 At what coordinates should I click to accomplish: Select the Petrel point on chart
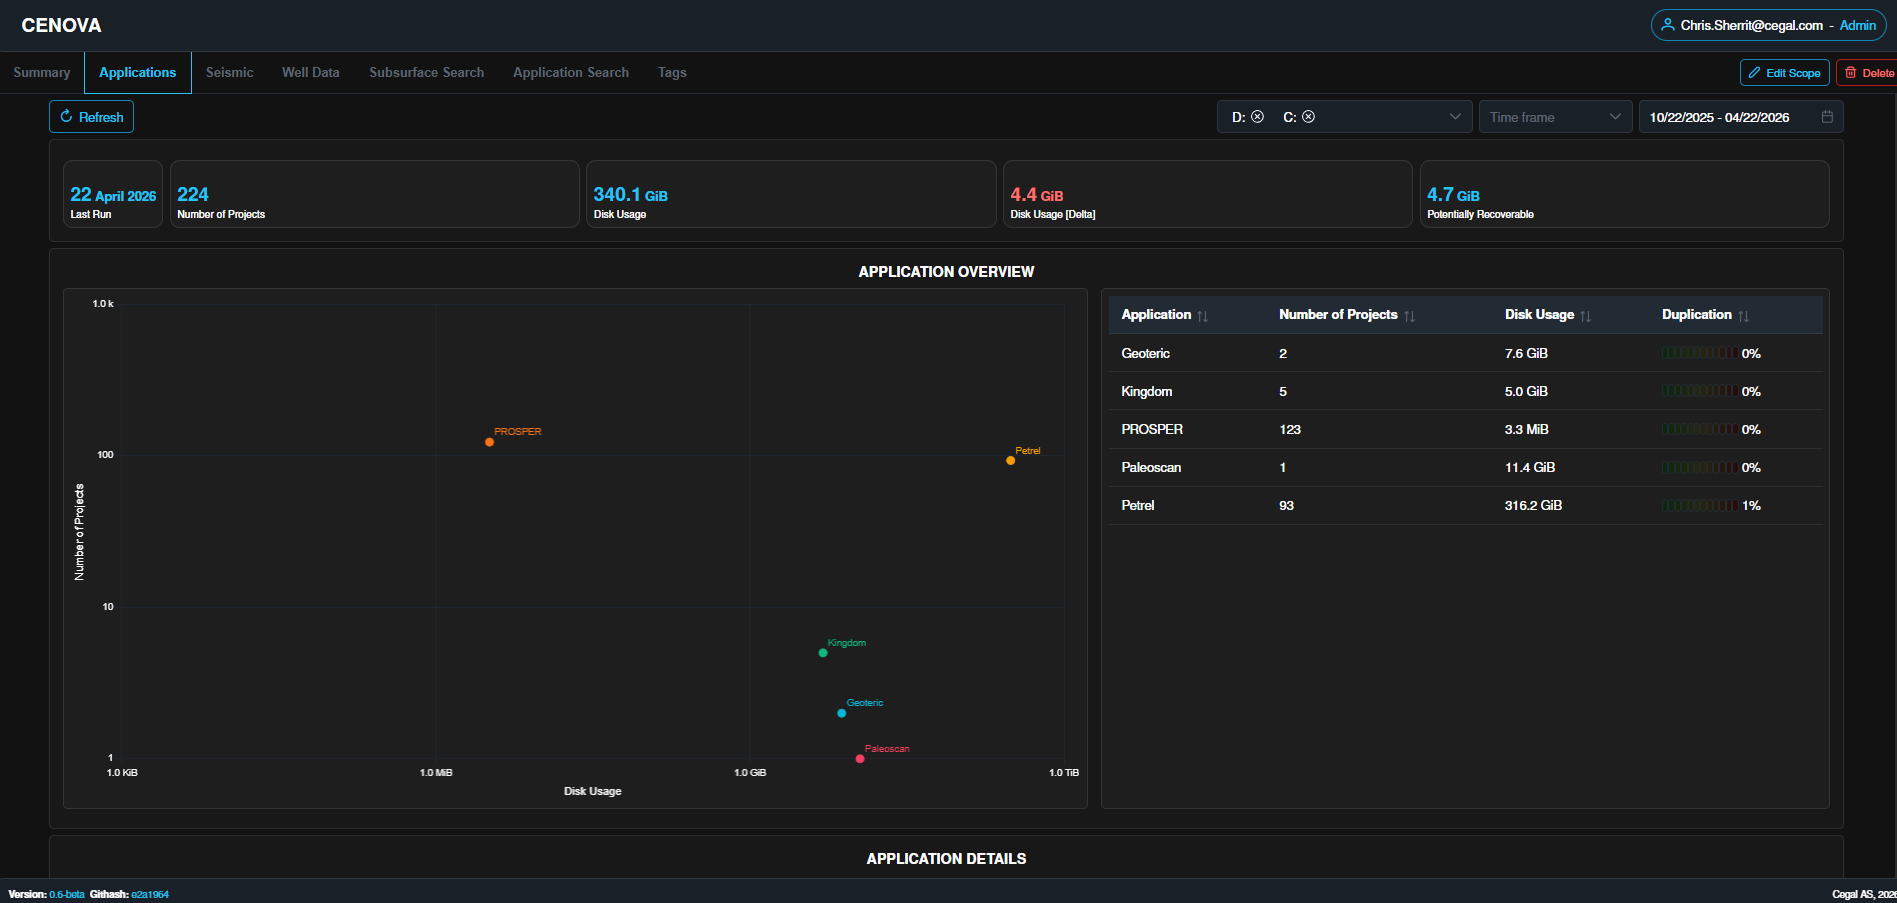click(1010, 461)
